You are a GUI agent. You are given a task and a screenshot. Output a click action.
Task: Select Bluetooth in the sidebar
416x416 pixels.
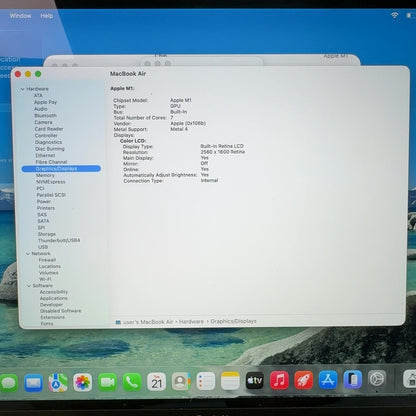[x=45, y=115]
